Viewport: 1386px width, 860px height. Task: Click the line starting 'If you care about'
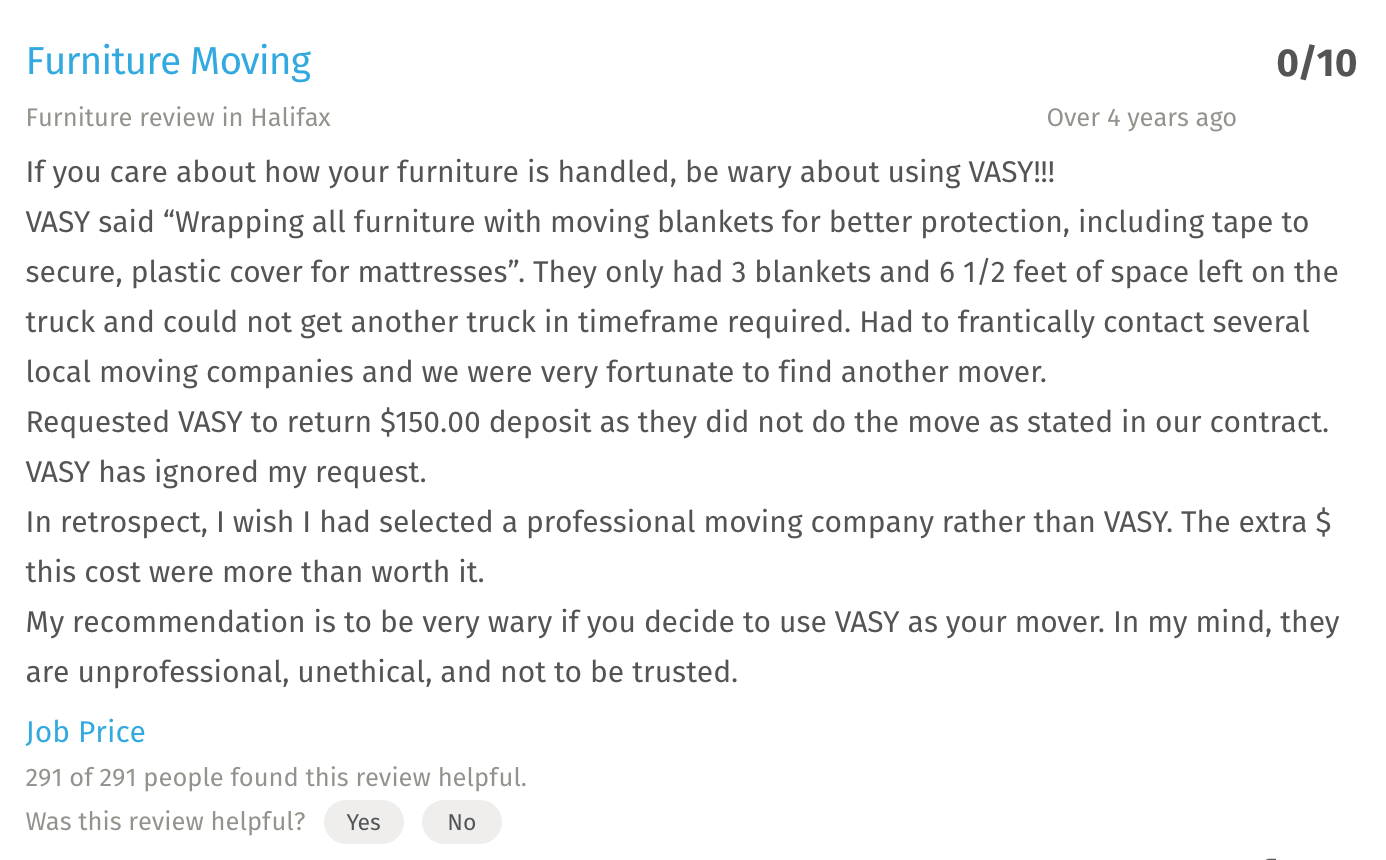click(540, 172)
